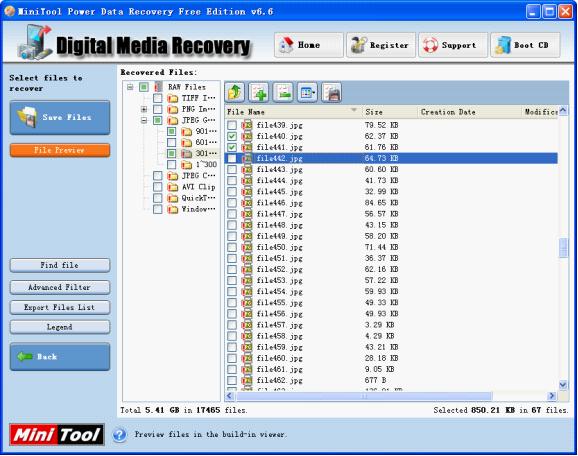Select the Window folder in tree

pos(198,209)
